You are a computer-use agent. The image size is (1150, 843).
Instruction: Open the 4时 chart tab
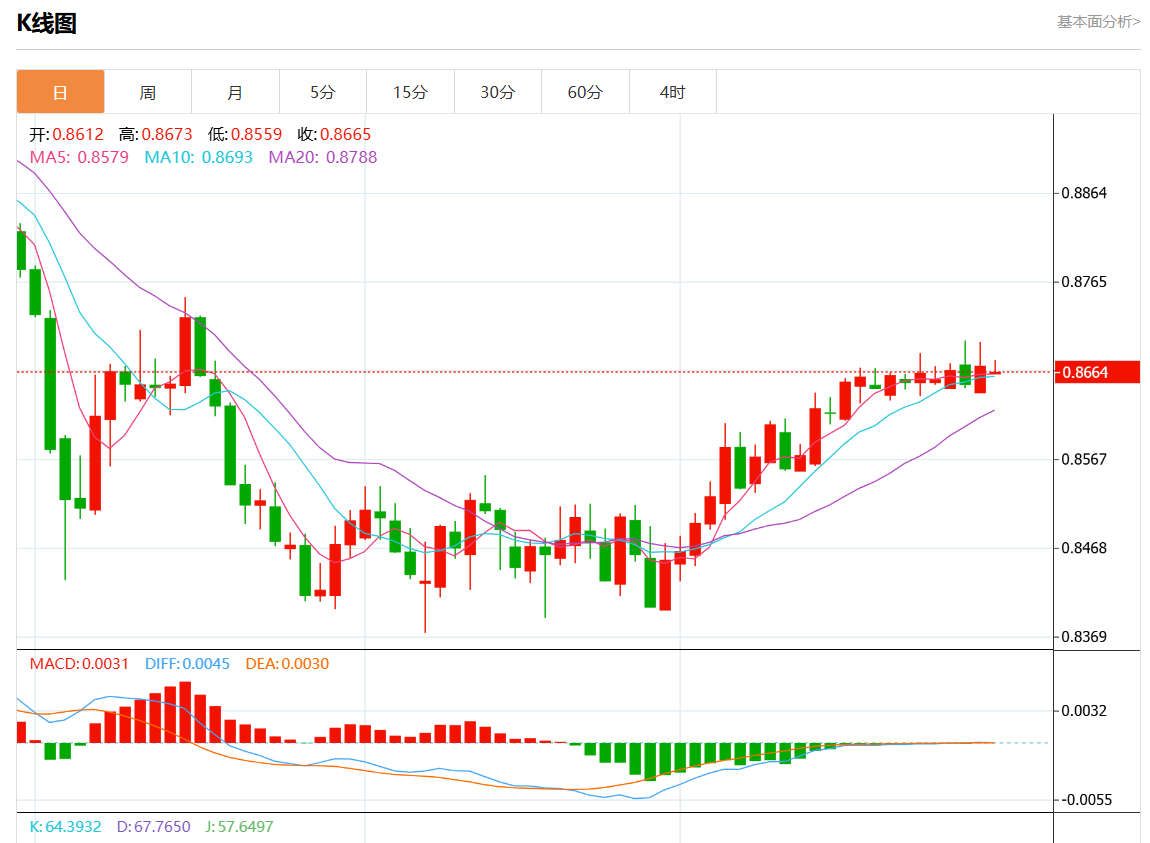click(673, 92)
